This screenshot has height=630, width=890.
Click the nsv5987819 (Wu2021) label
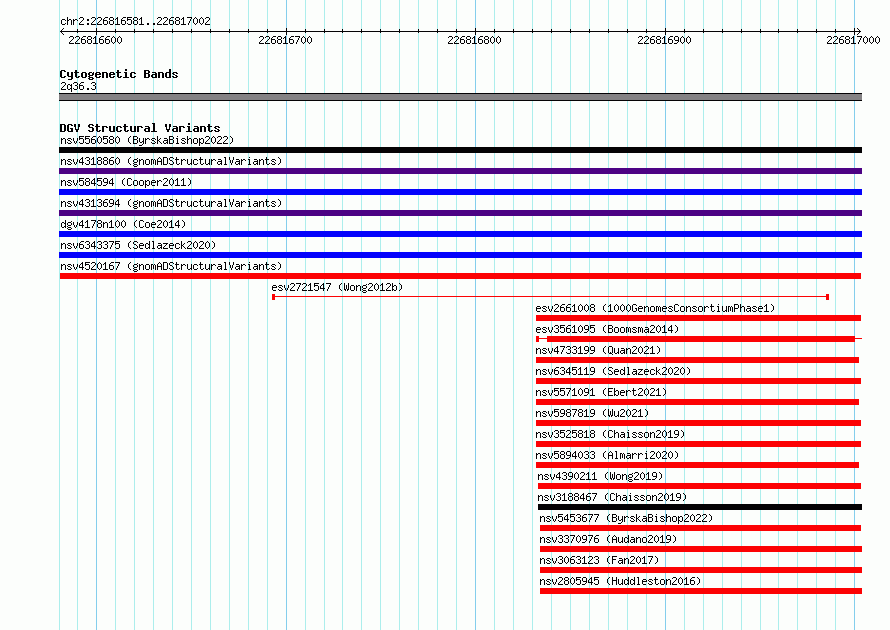tap(592, 413)
